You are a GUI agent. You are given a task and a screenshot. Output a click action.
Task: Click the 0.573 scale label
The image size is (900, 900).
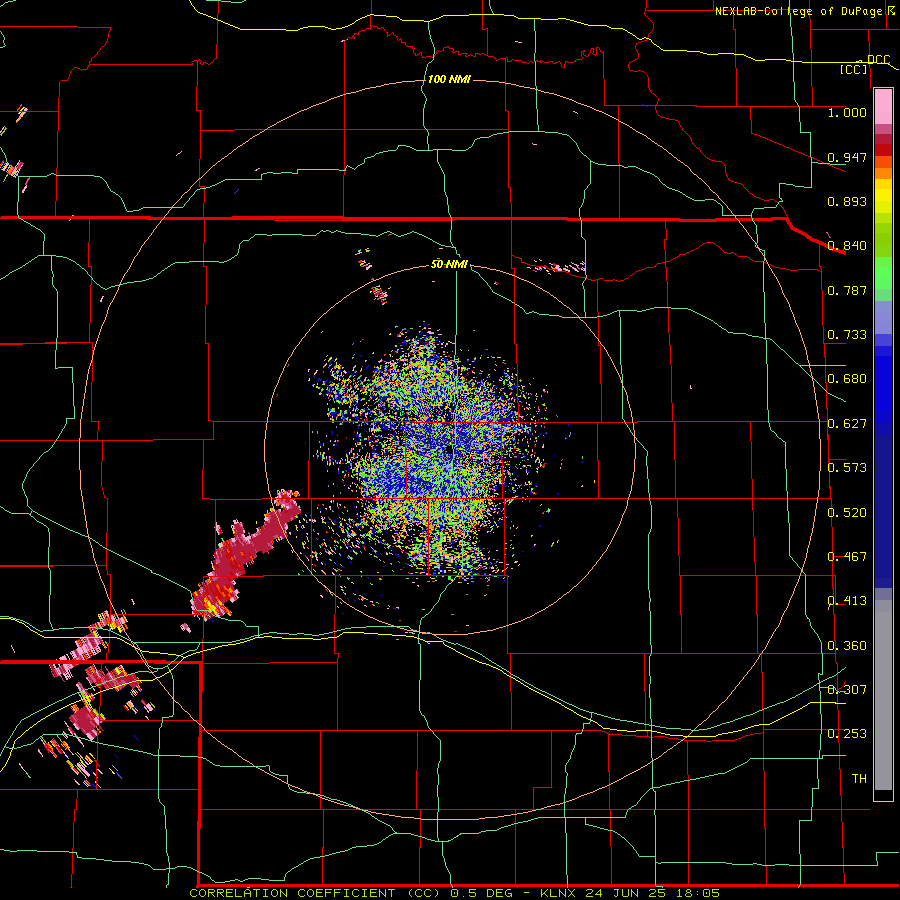click(847, 468)
